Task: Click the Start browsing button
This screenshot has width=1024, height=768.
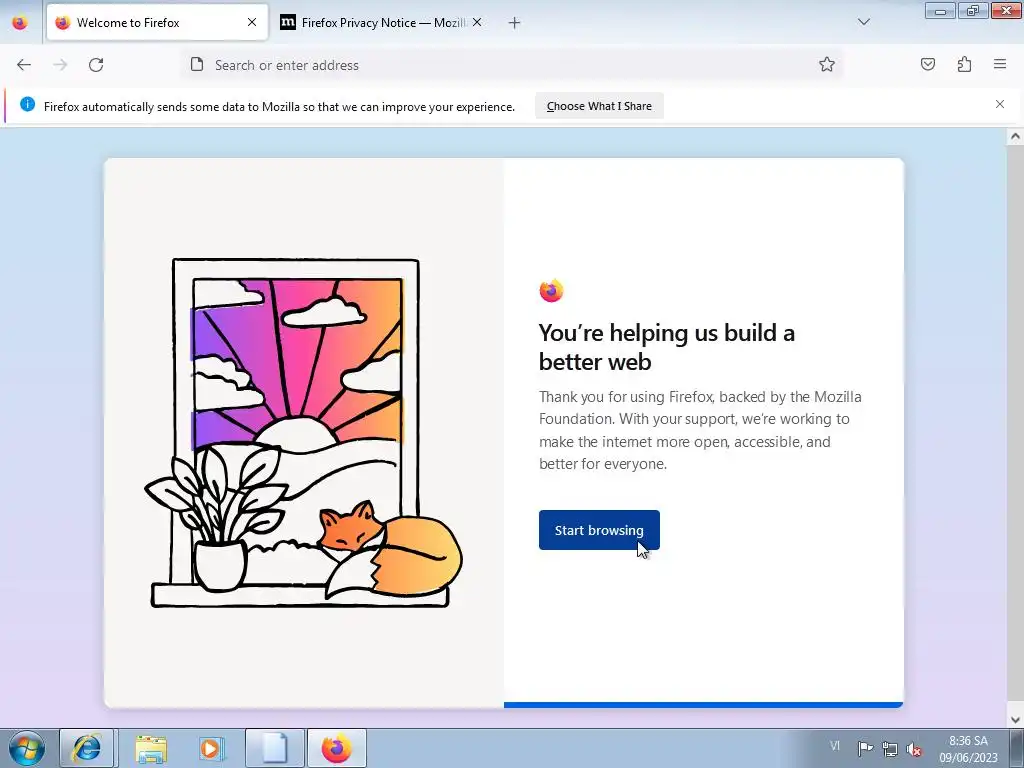Action: click(x=599, y=530)
